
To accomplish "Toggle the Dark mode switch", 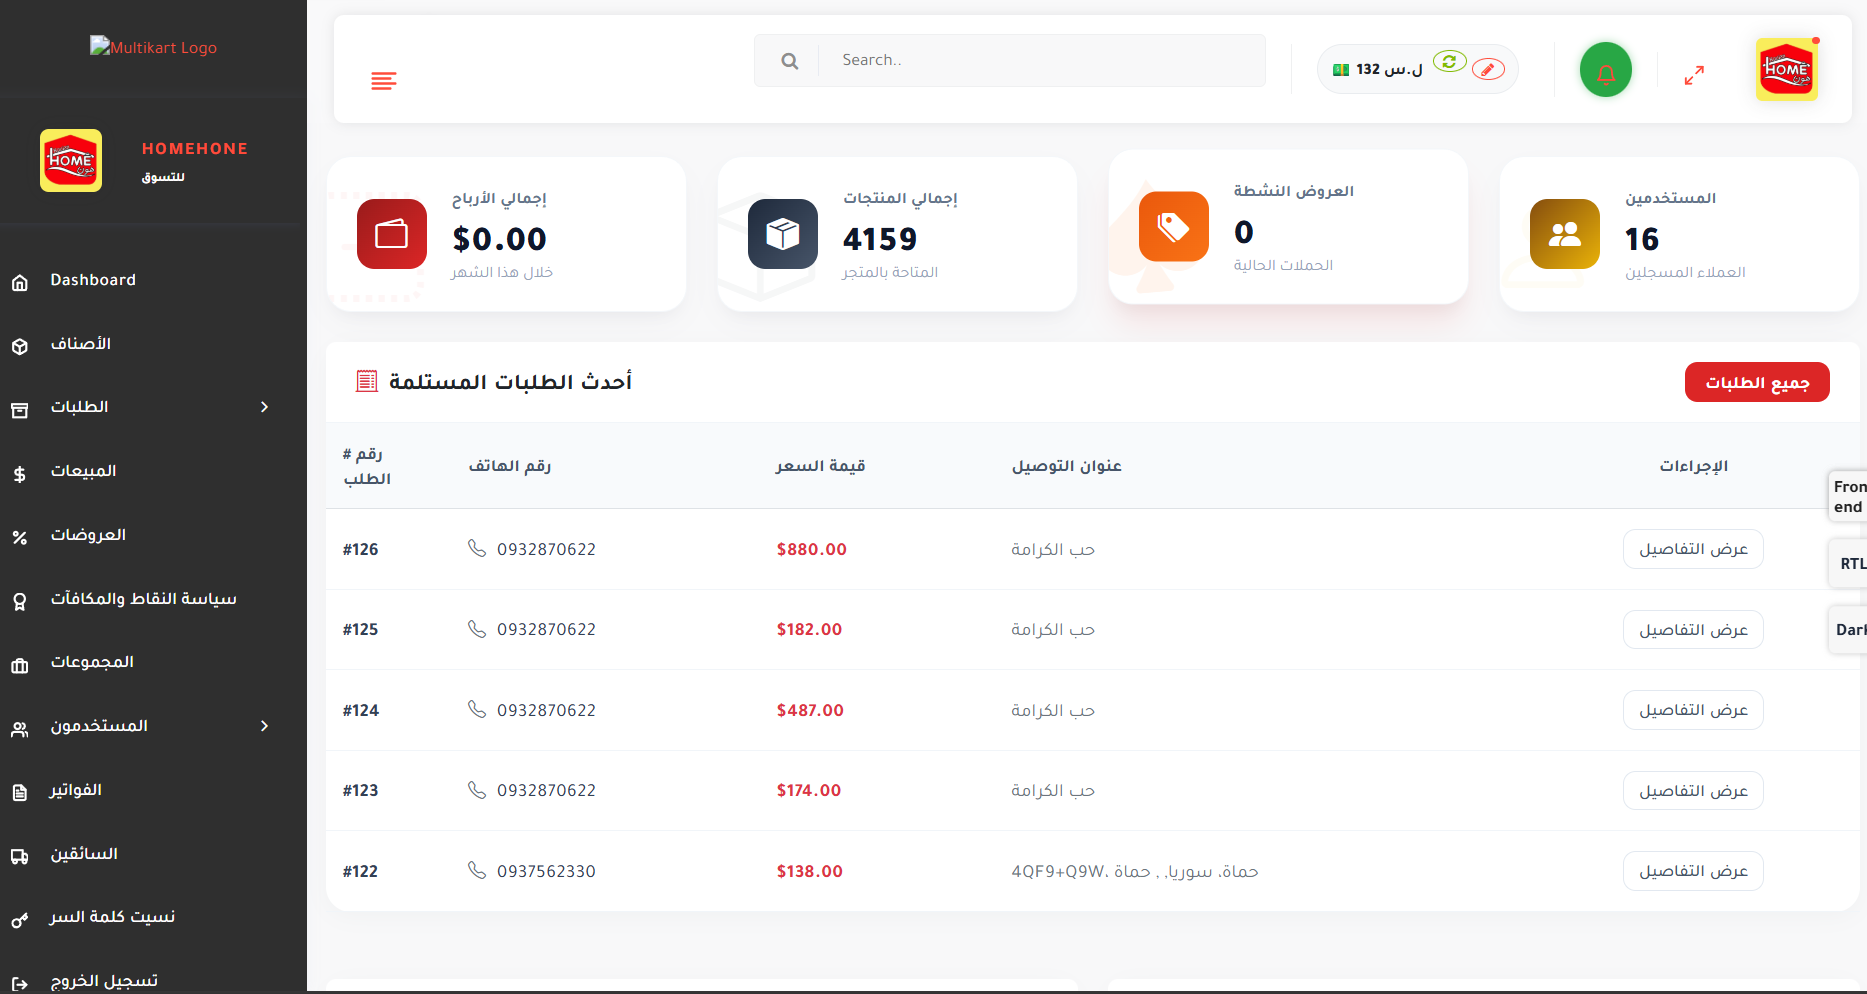I will pyautogui.click(x=1848, y=630).
